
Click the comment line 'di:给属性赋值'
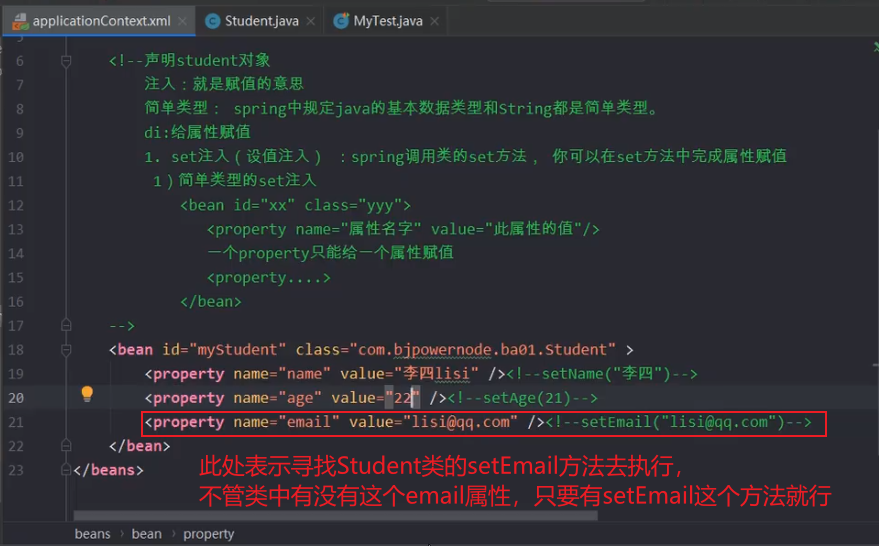[x=197, y=132]
